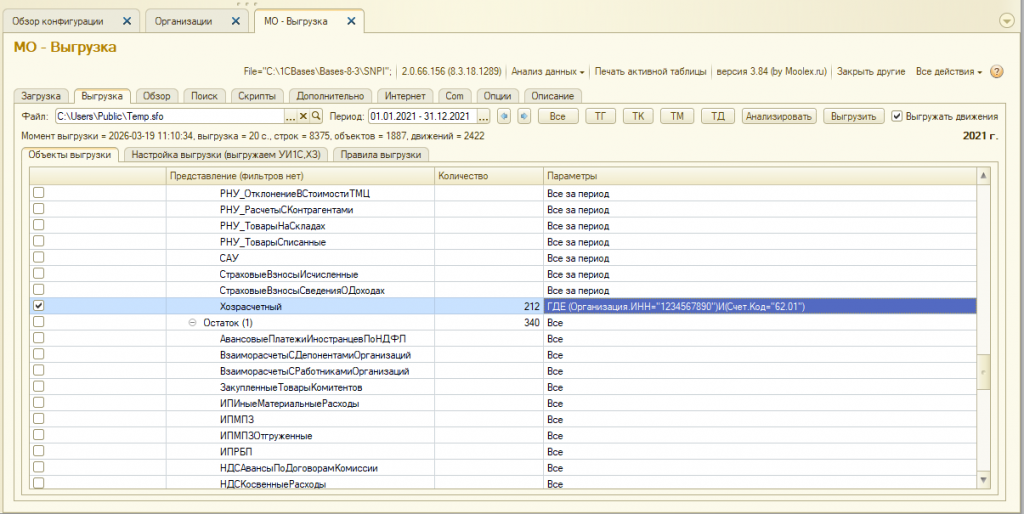This screenshot has width=1024, height=514.
Task: Open the Правила выгрузки tab
Action: [x=381, y=155]
